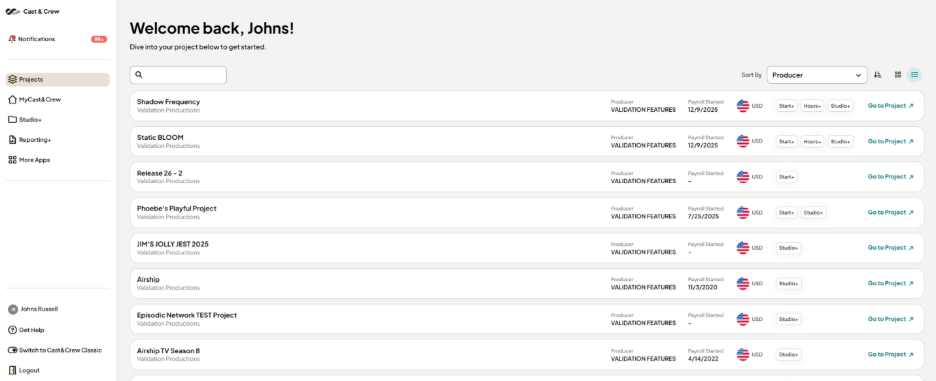Log out using the Logout item
This screenshot has height=381, width=936.
(x=24, y=370)
